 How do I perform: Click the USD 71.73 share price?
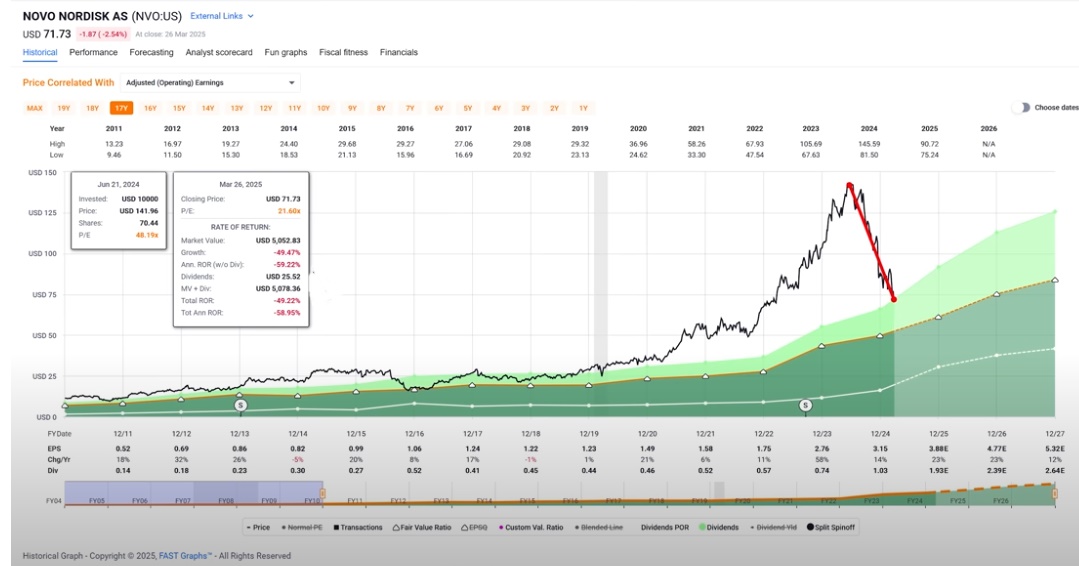tap(47, 34)
